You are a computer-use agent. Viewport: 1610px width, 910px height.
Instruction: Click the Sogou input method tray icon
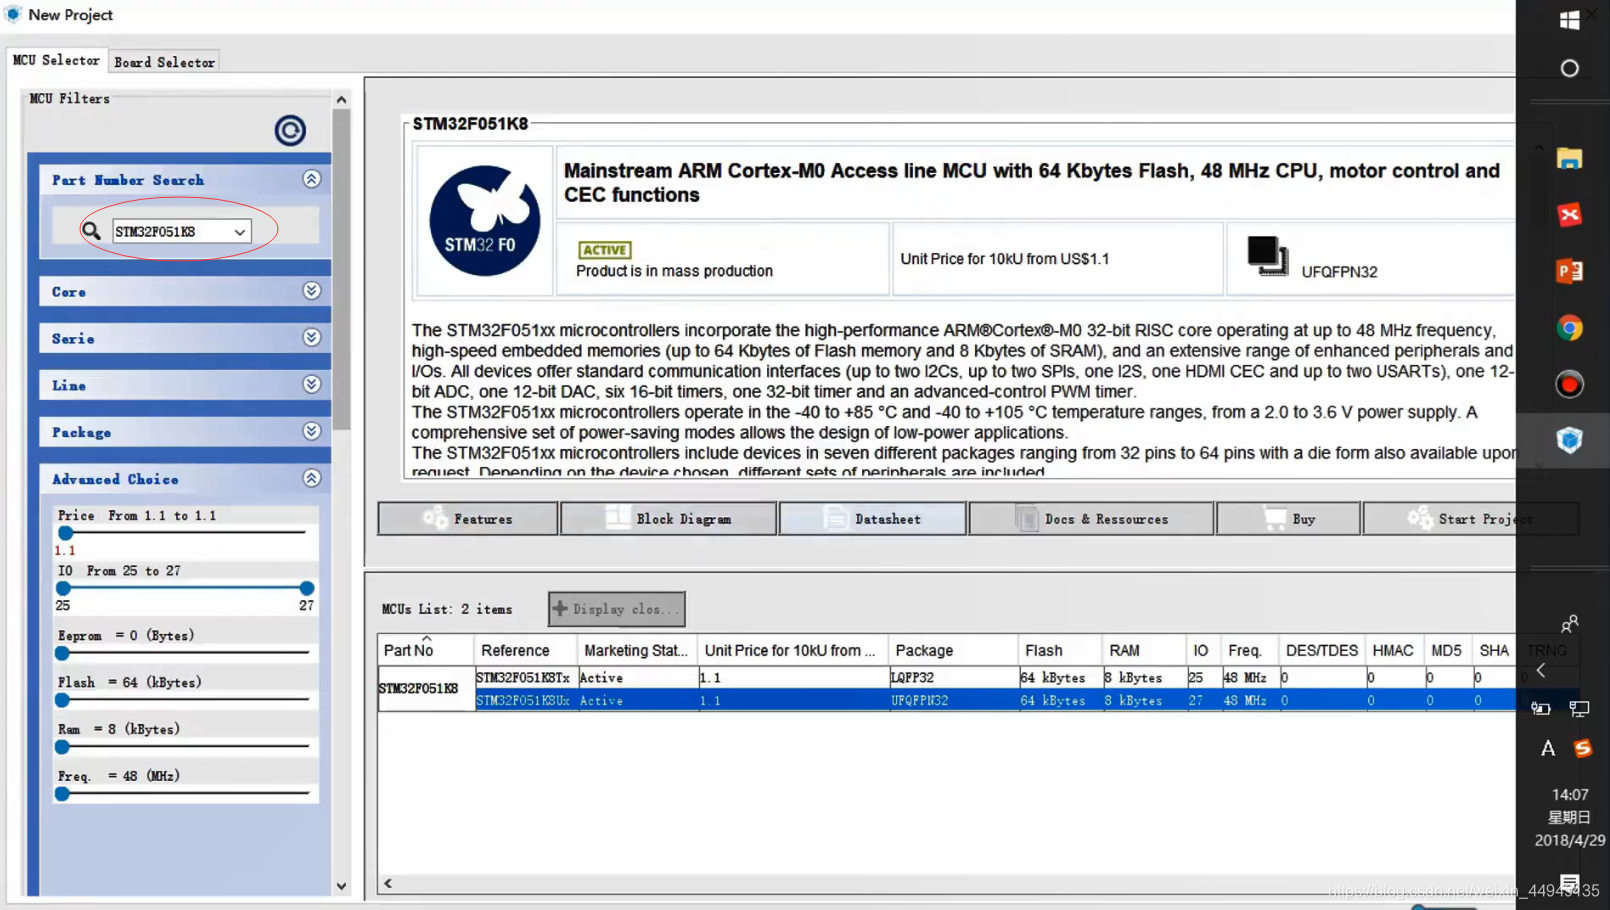(1583, 748)
